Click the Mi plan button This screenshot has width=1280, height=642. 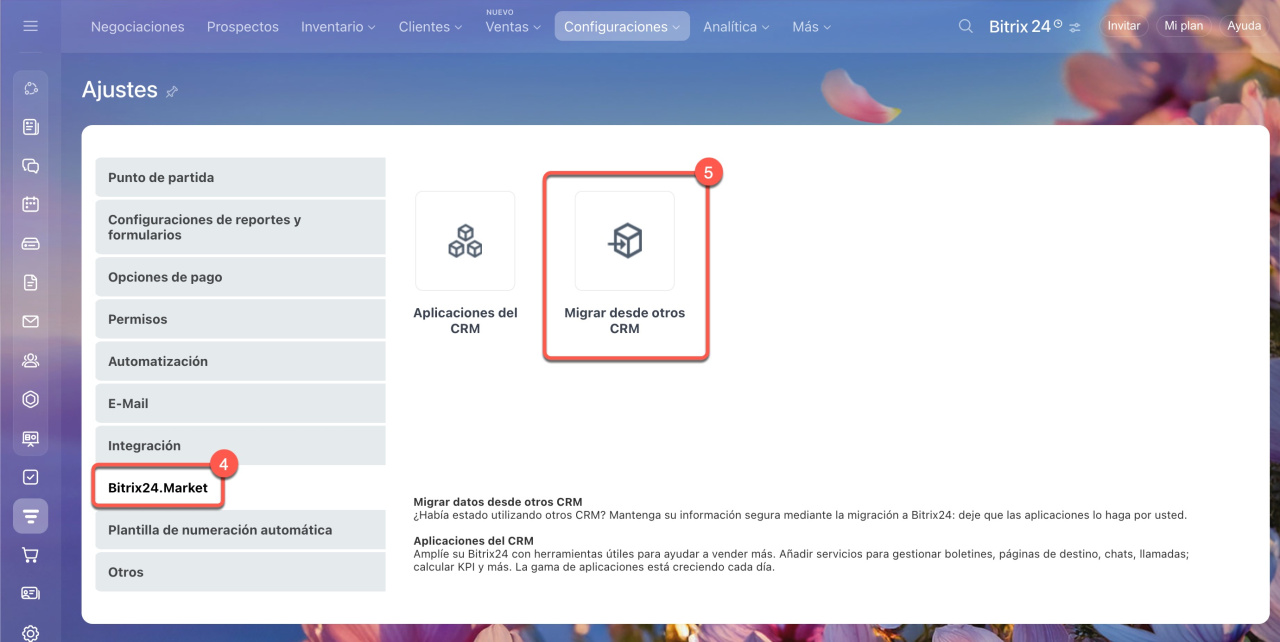[x=1184, y=26]
